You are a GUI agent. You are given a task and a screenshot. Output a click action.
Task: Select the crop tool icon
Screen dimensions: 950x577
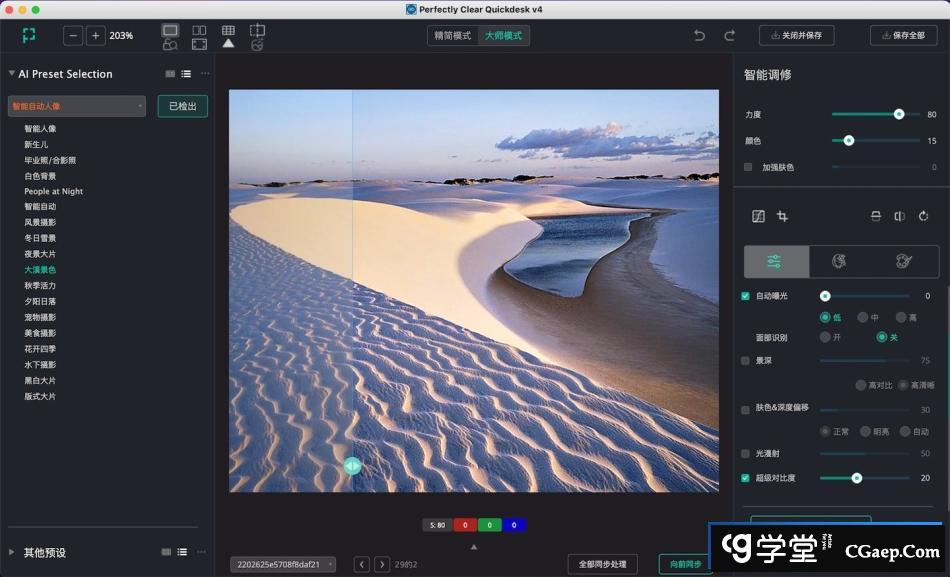[x=782, y=216]
